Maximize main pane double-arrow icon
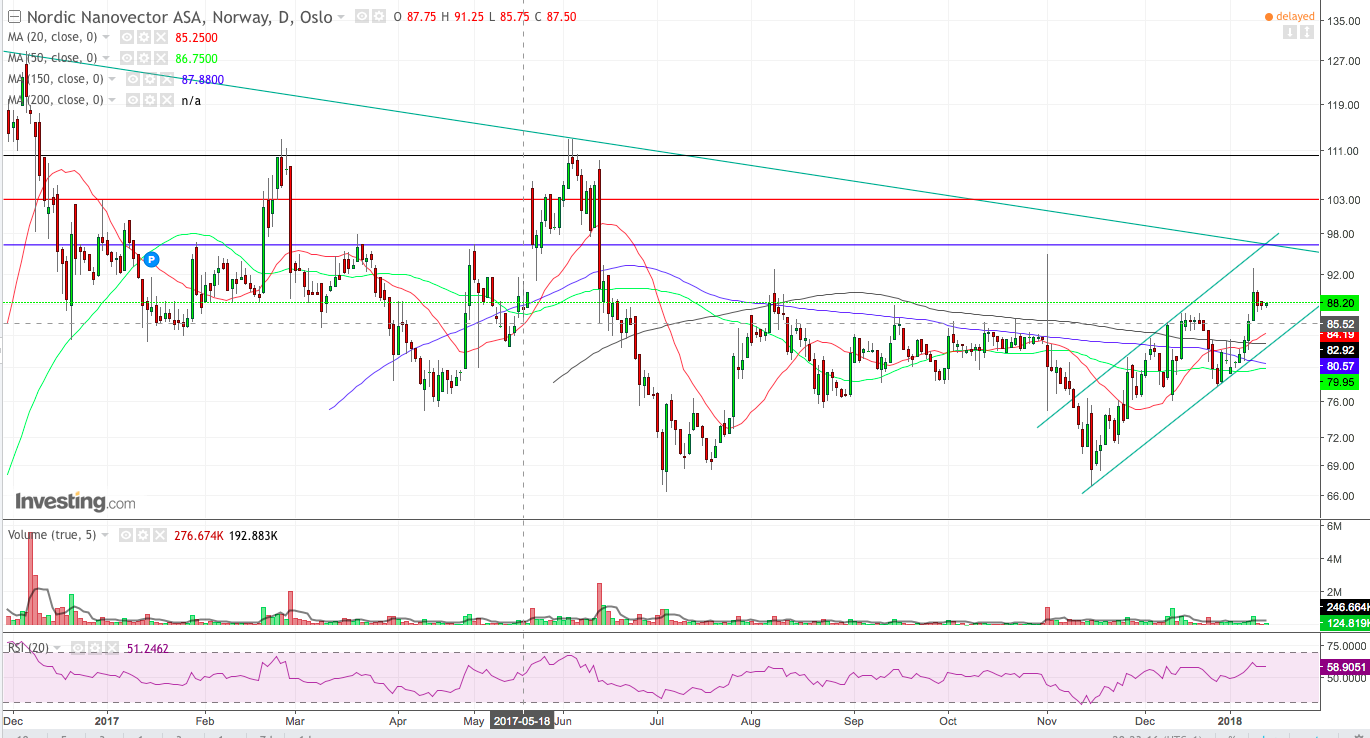Image resolution: width=1370 pixels, height=738 pixels. [1307, 32]
